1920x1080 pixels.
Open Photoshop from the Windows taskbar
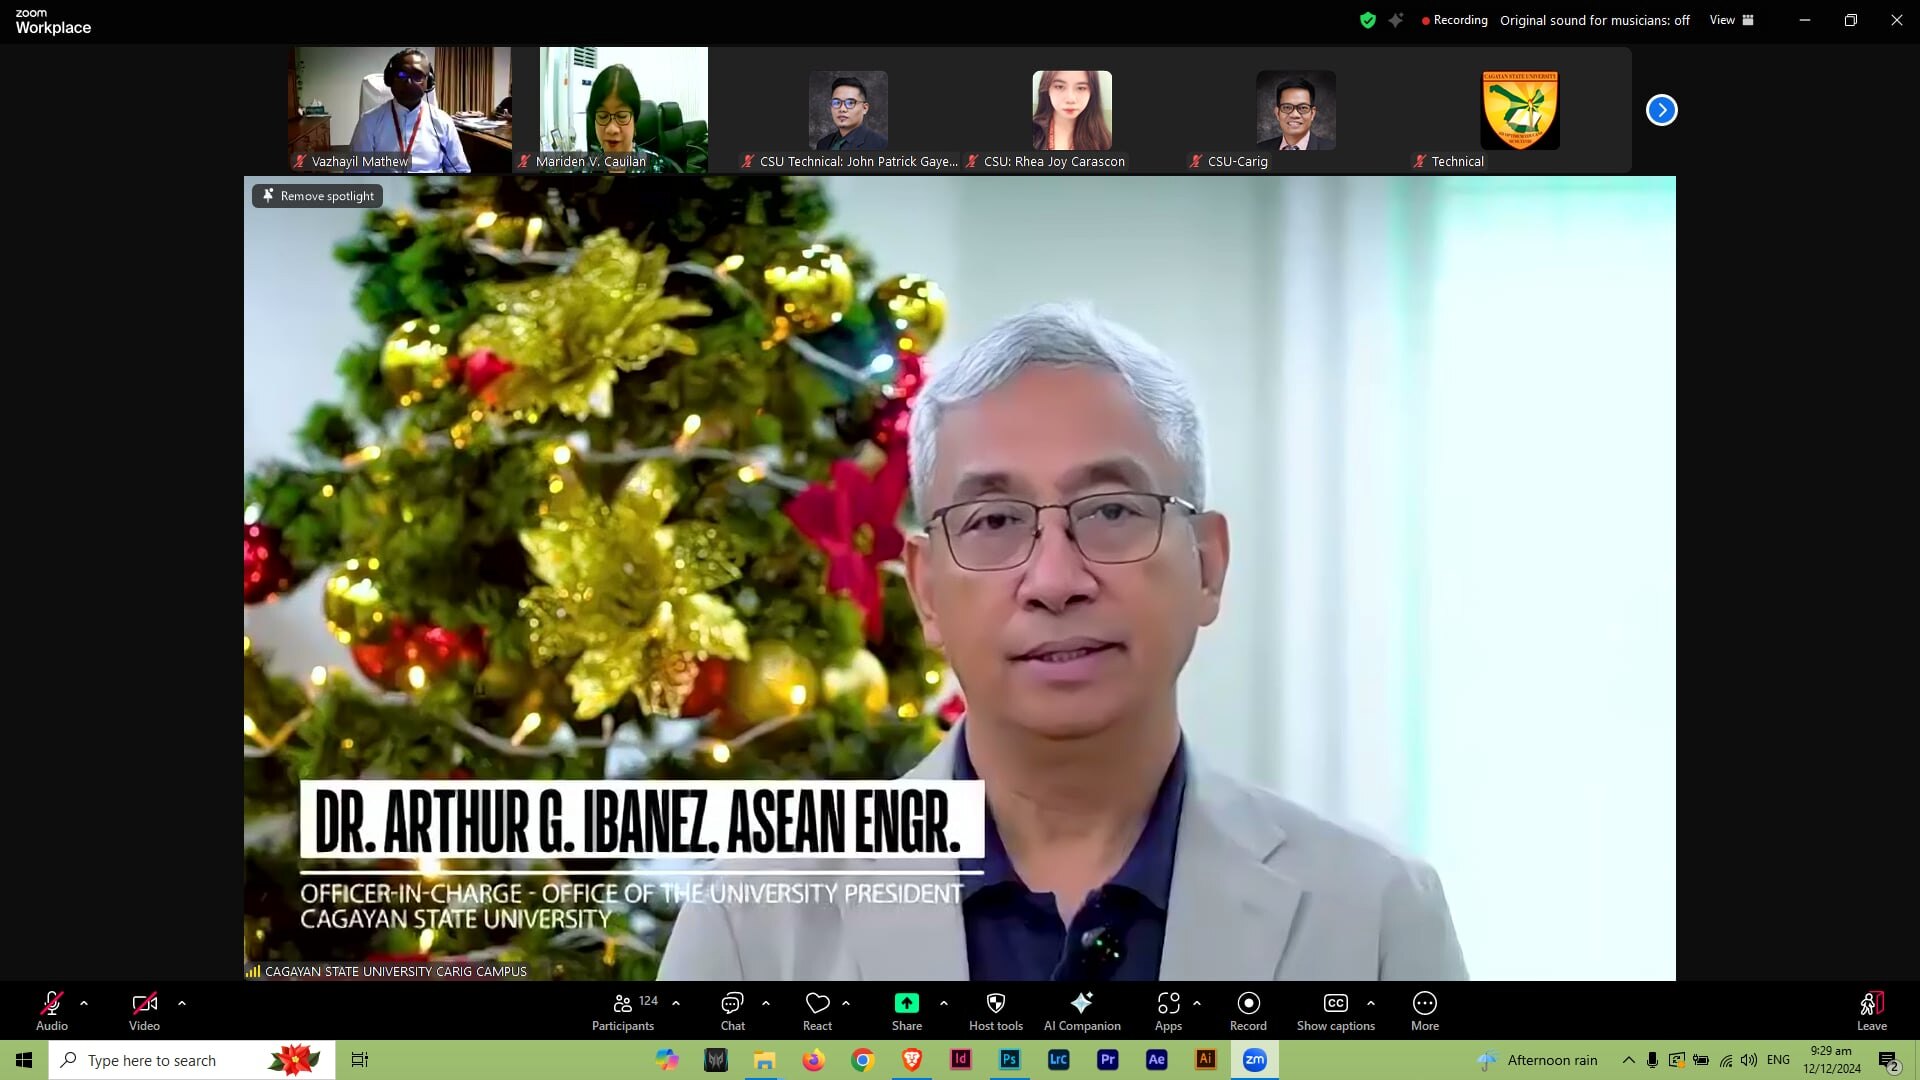tap(1009, 1060)
